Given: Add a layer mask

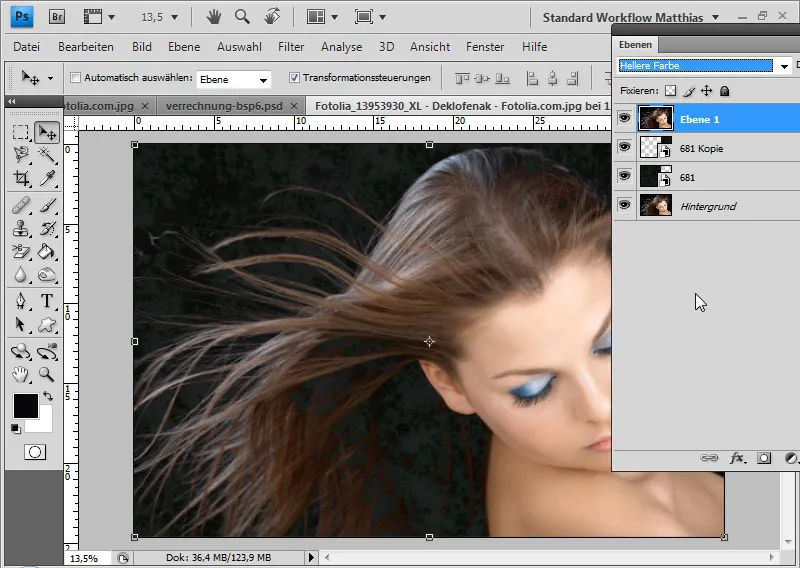Looking at the screenshot, I should pyautogui.click(x=764, y=458).
